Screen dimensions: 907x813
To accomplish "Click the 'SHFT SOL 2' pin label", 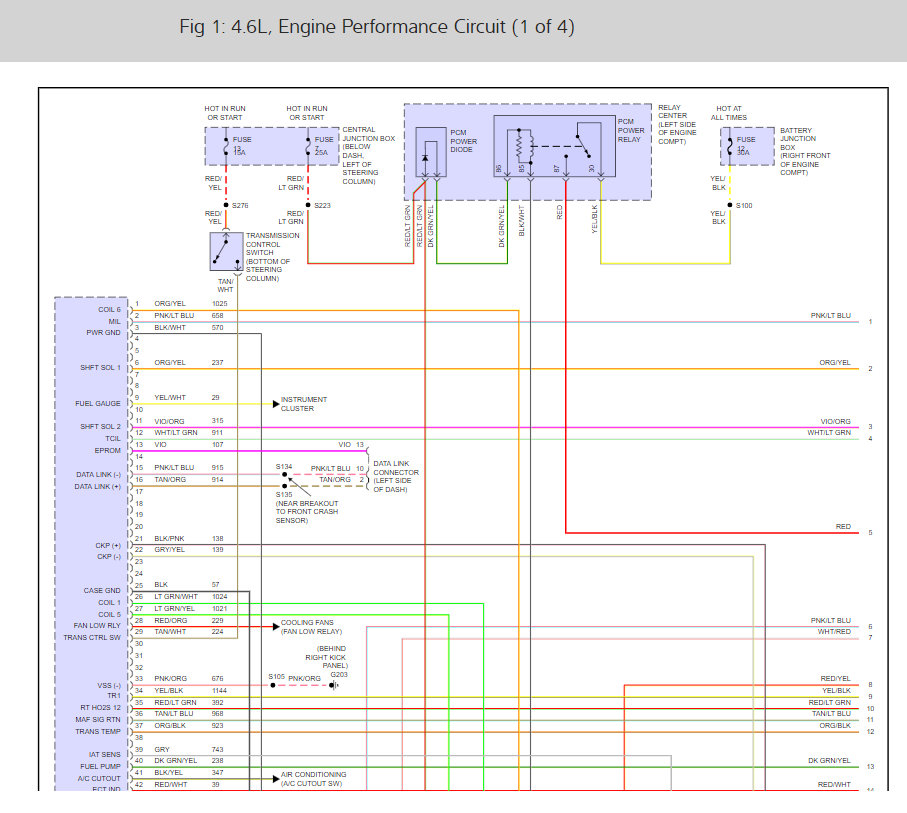I will point(101,426).
